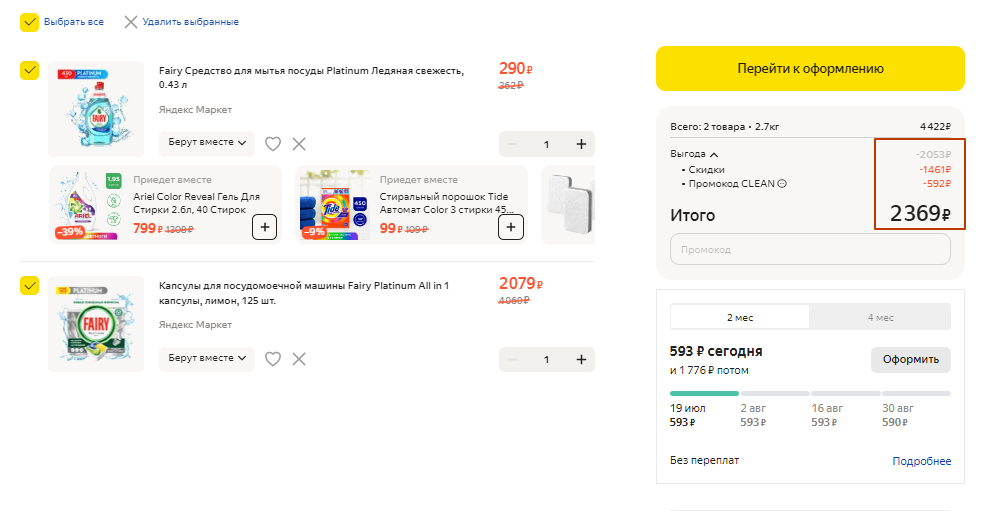Increase quantity of Fairy dishwasher capsules
This screenshot has width=984, height=511.
click(581, 359)
